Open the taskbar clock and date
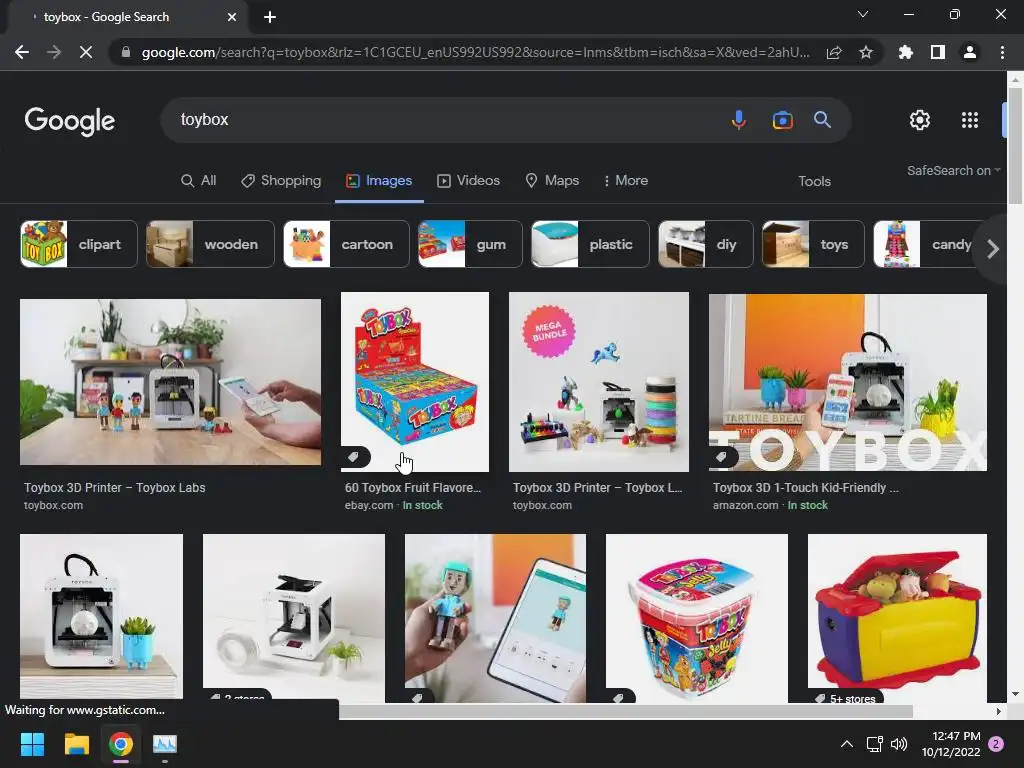Viewport: 1024px width, 768px height. tap(951, 744)
